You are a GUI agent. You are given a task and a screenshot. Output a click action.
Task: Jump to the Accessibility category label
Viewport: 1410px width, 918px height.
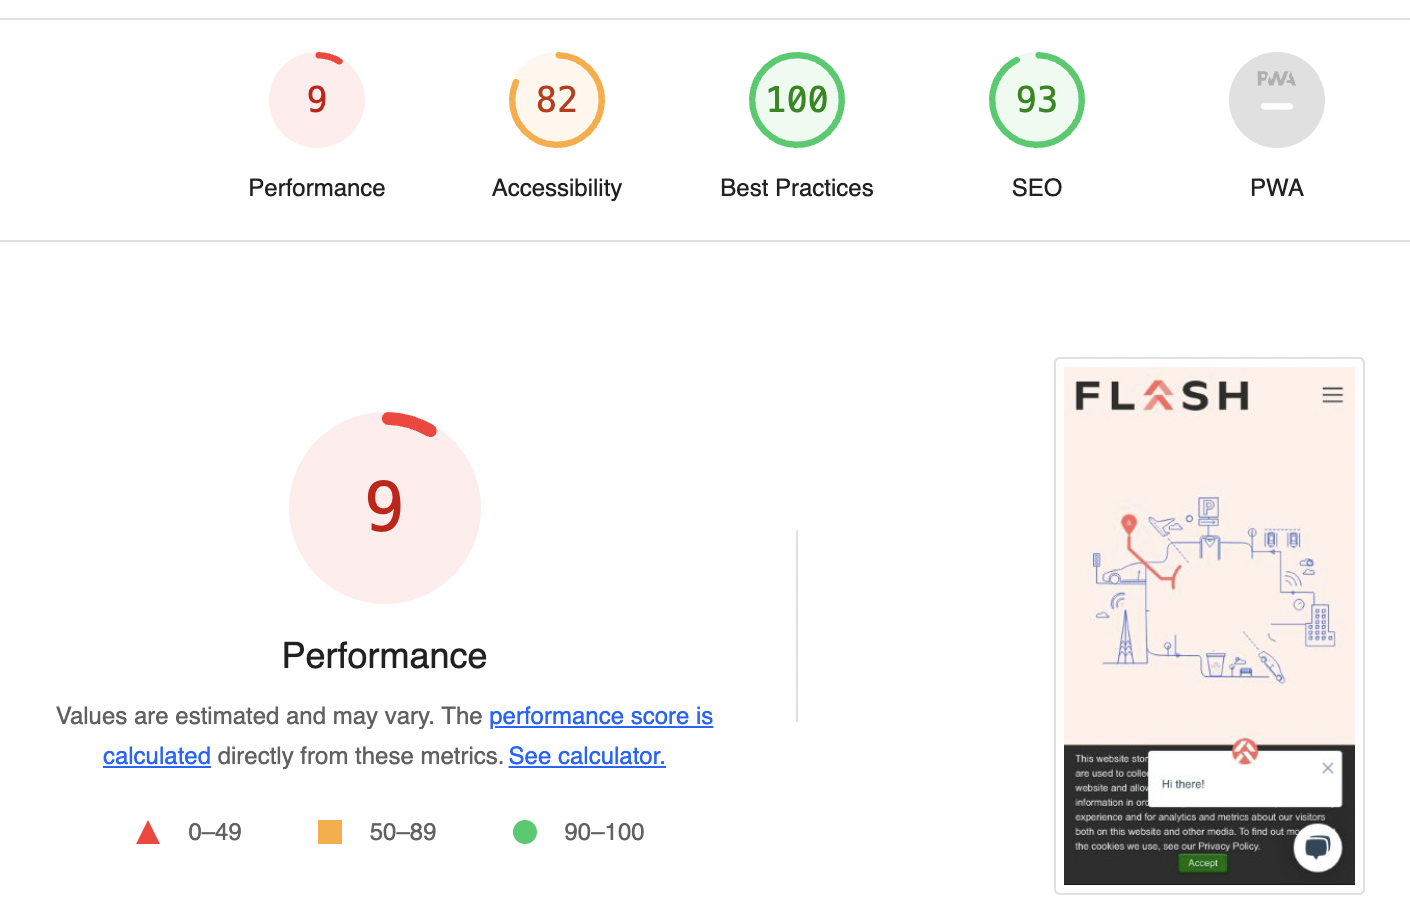[557, 188]
